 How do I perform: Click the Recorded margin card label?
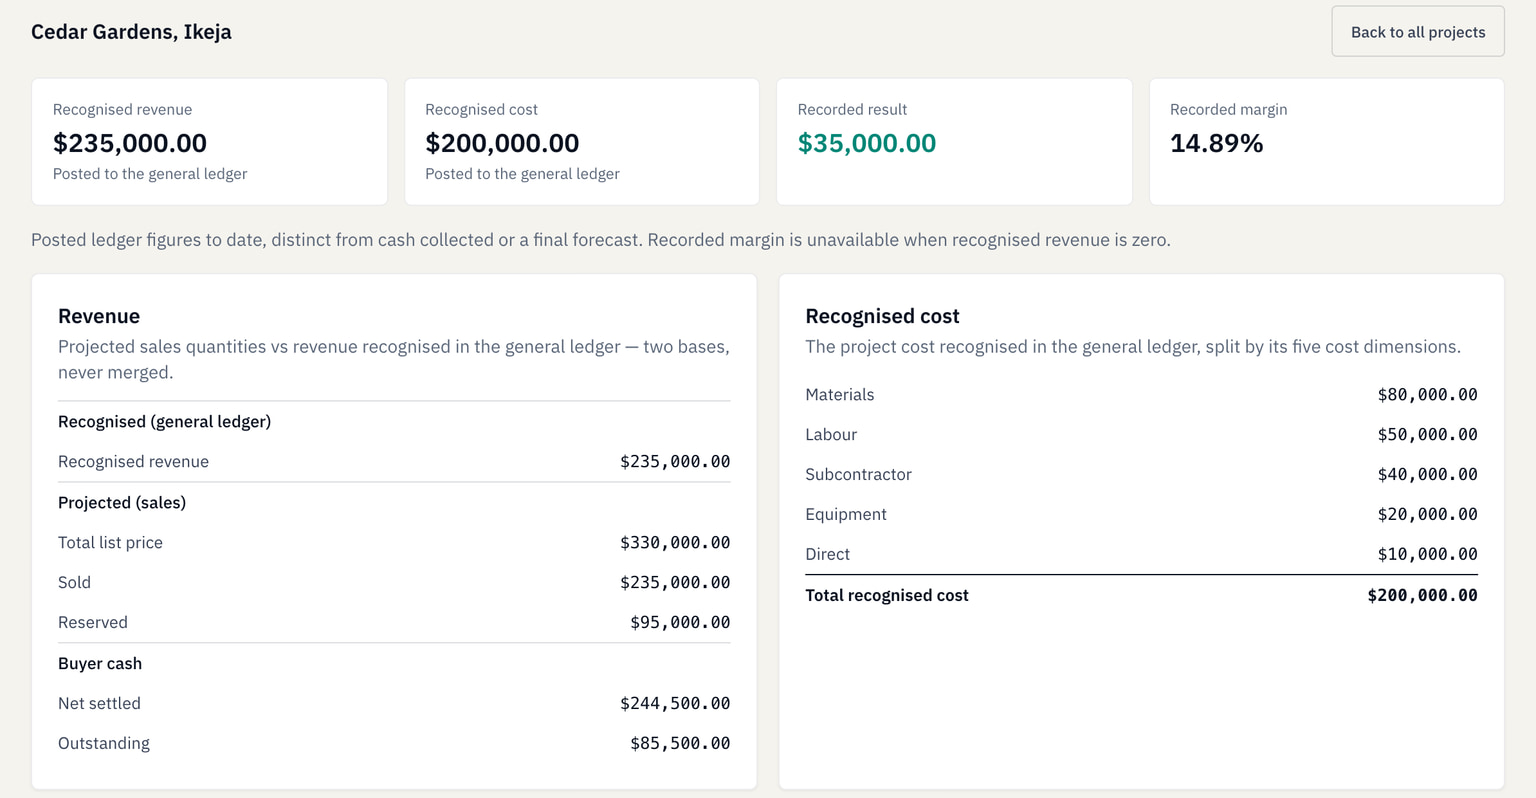point(1228,109)
